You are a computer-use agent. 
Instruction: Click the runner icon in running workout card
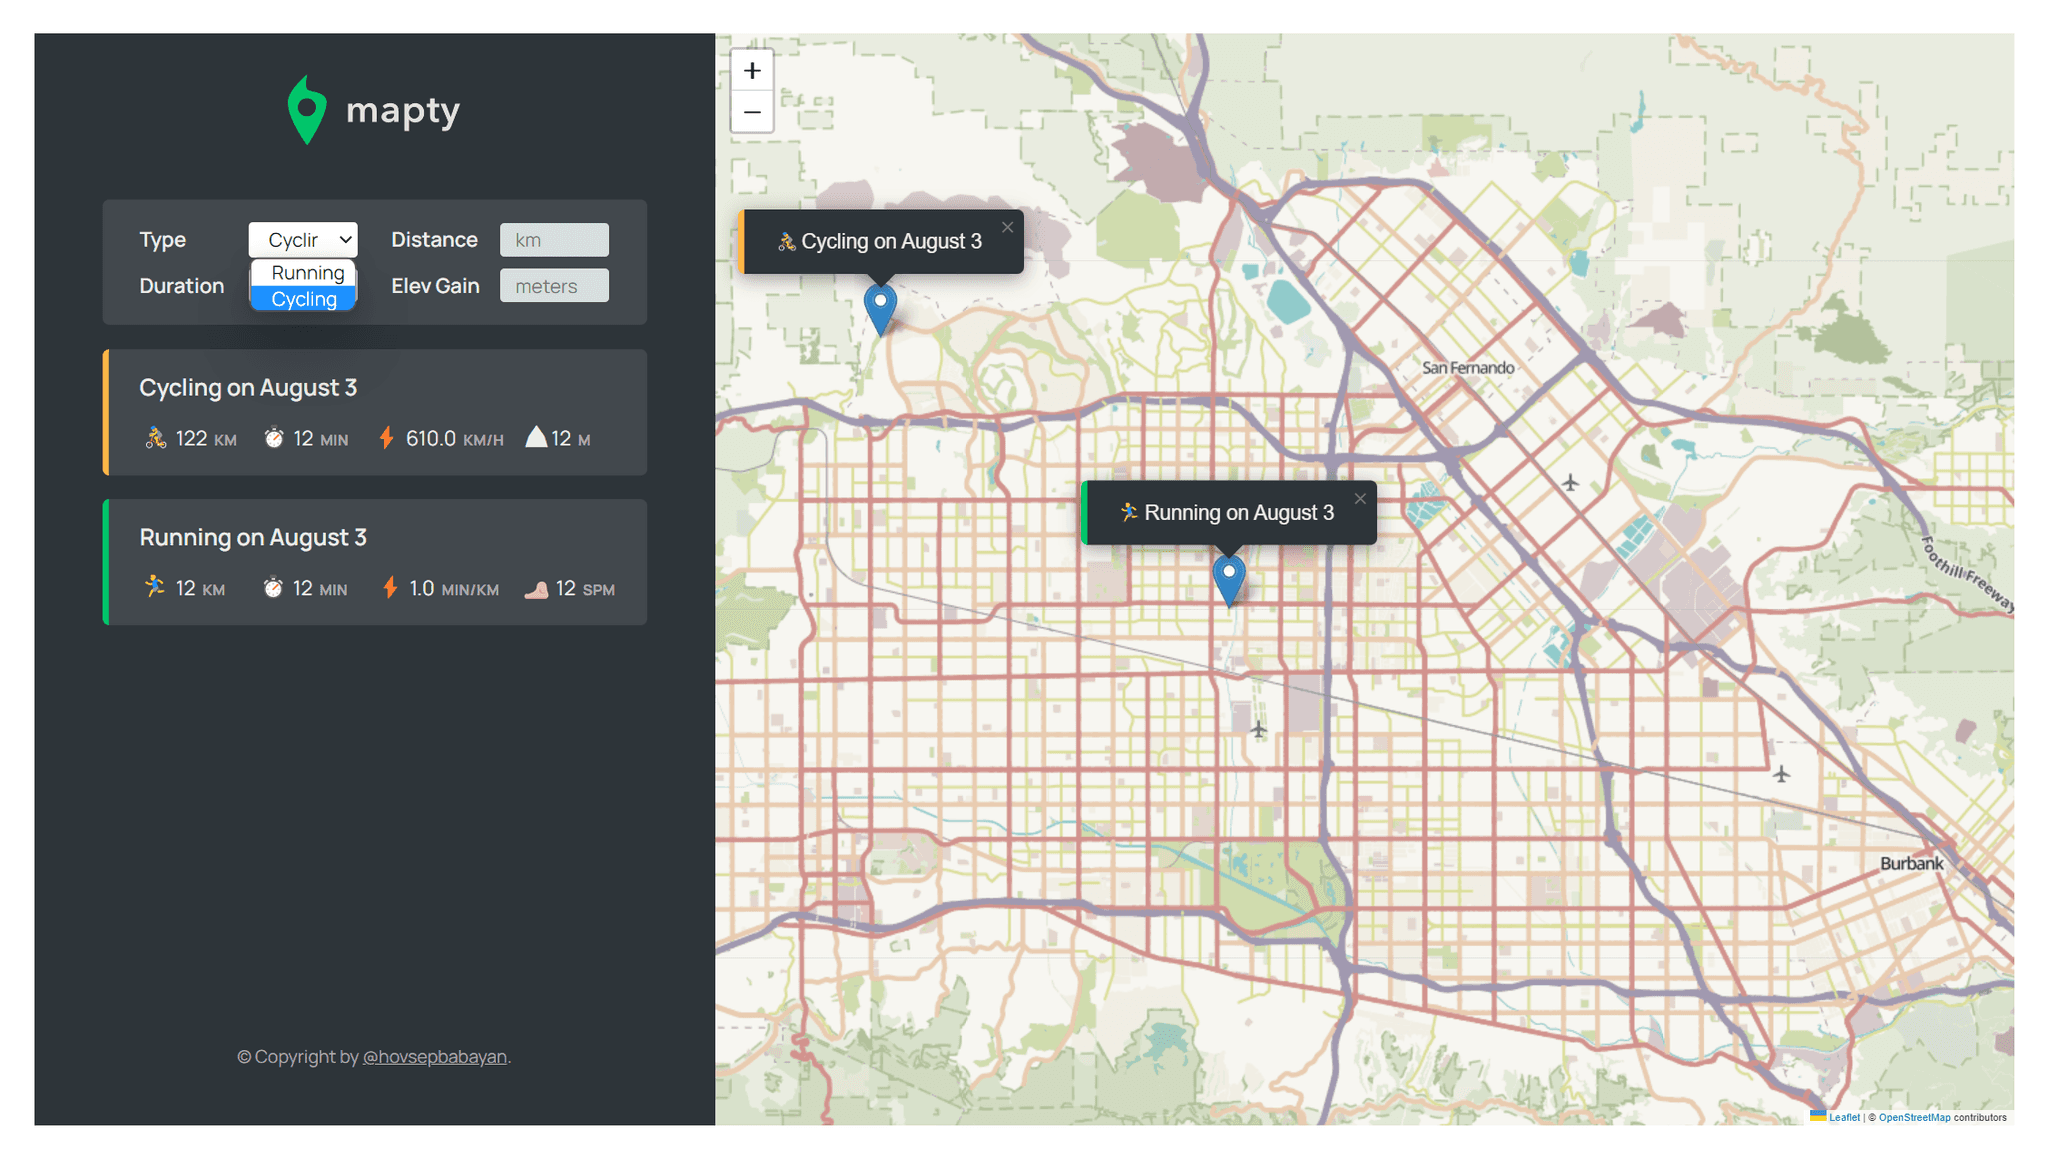pos(154,587)
